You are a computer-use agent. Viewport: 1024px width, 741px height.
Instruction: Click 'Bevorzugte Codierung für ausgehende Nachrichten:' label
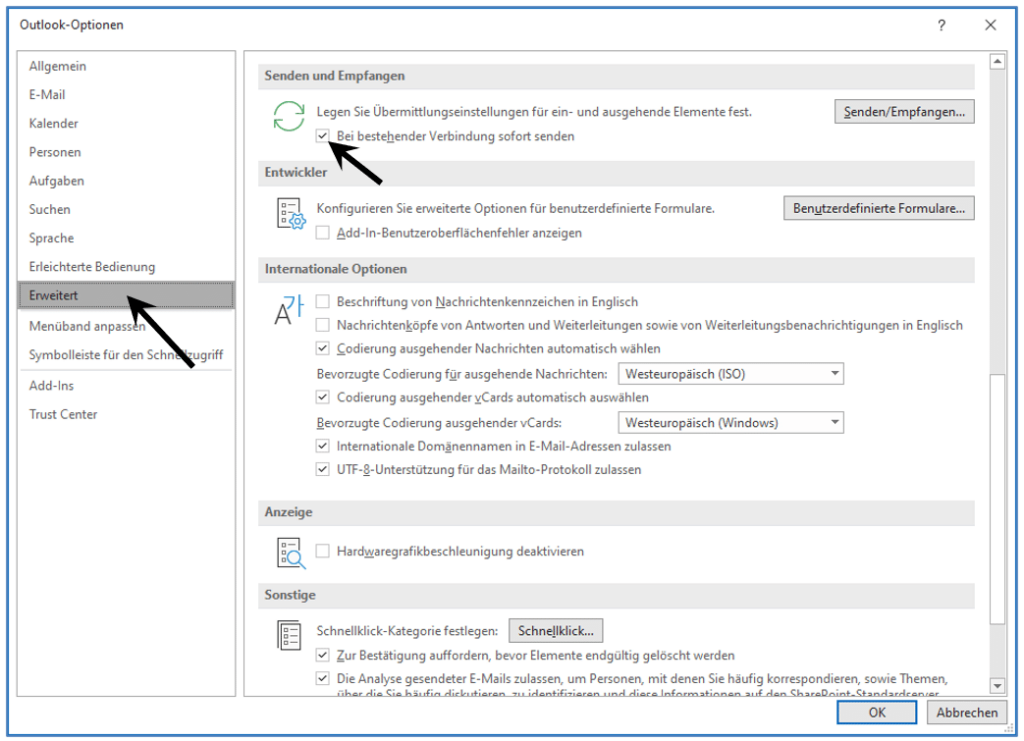462,374
